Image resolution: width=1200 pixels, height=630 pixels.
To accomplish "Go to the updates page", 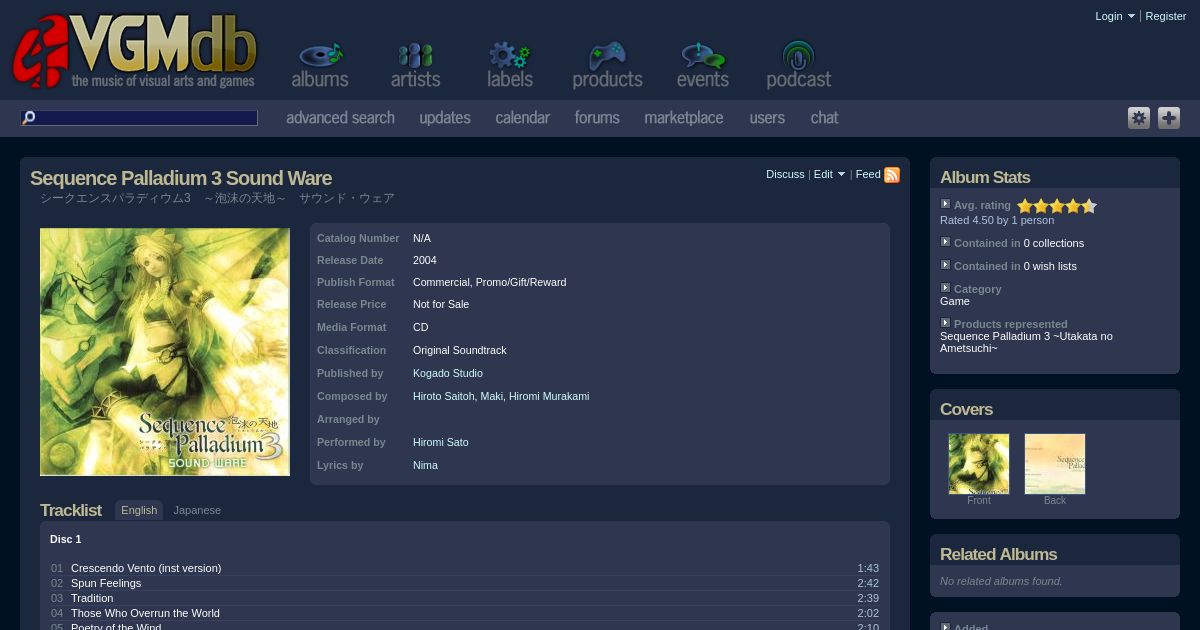I will 445,118.
